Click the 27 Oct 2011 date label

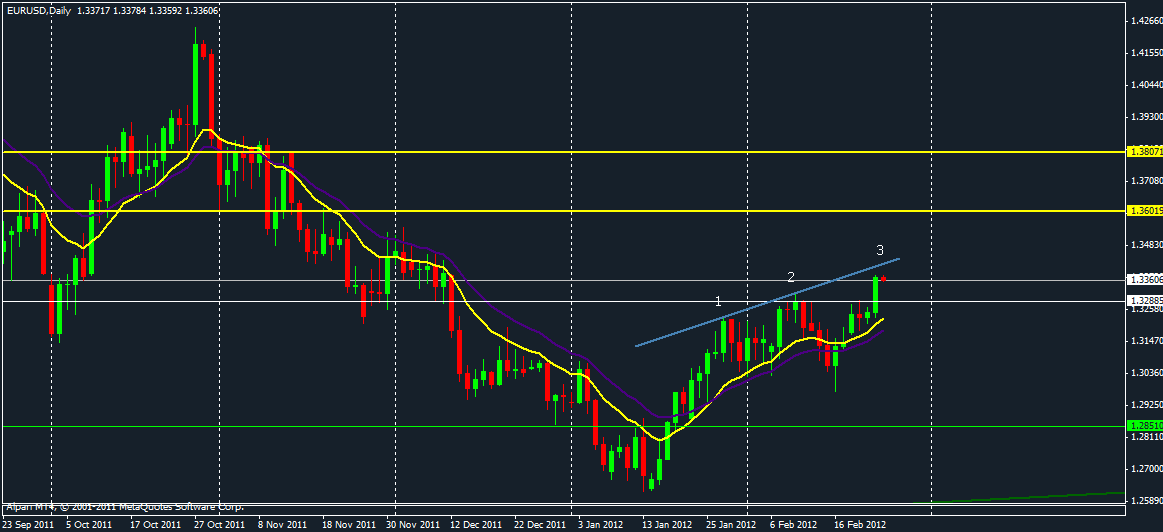222,523
